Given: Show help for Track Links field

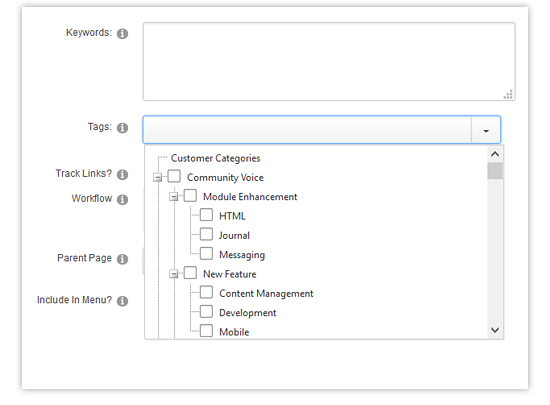Looking at the screenshot, I should coord(122,174).
